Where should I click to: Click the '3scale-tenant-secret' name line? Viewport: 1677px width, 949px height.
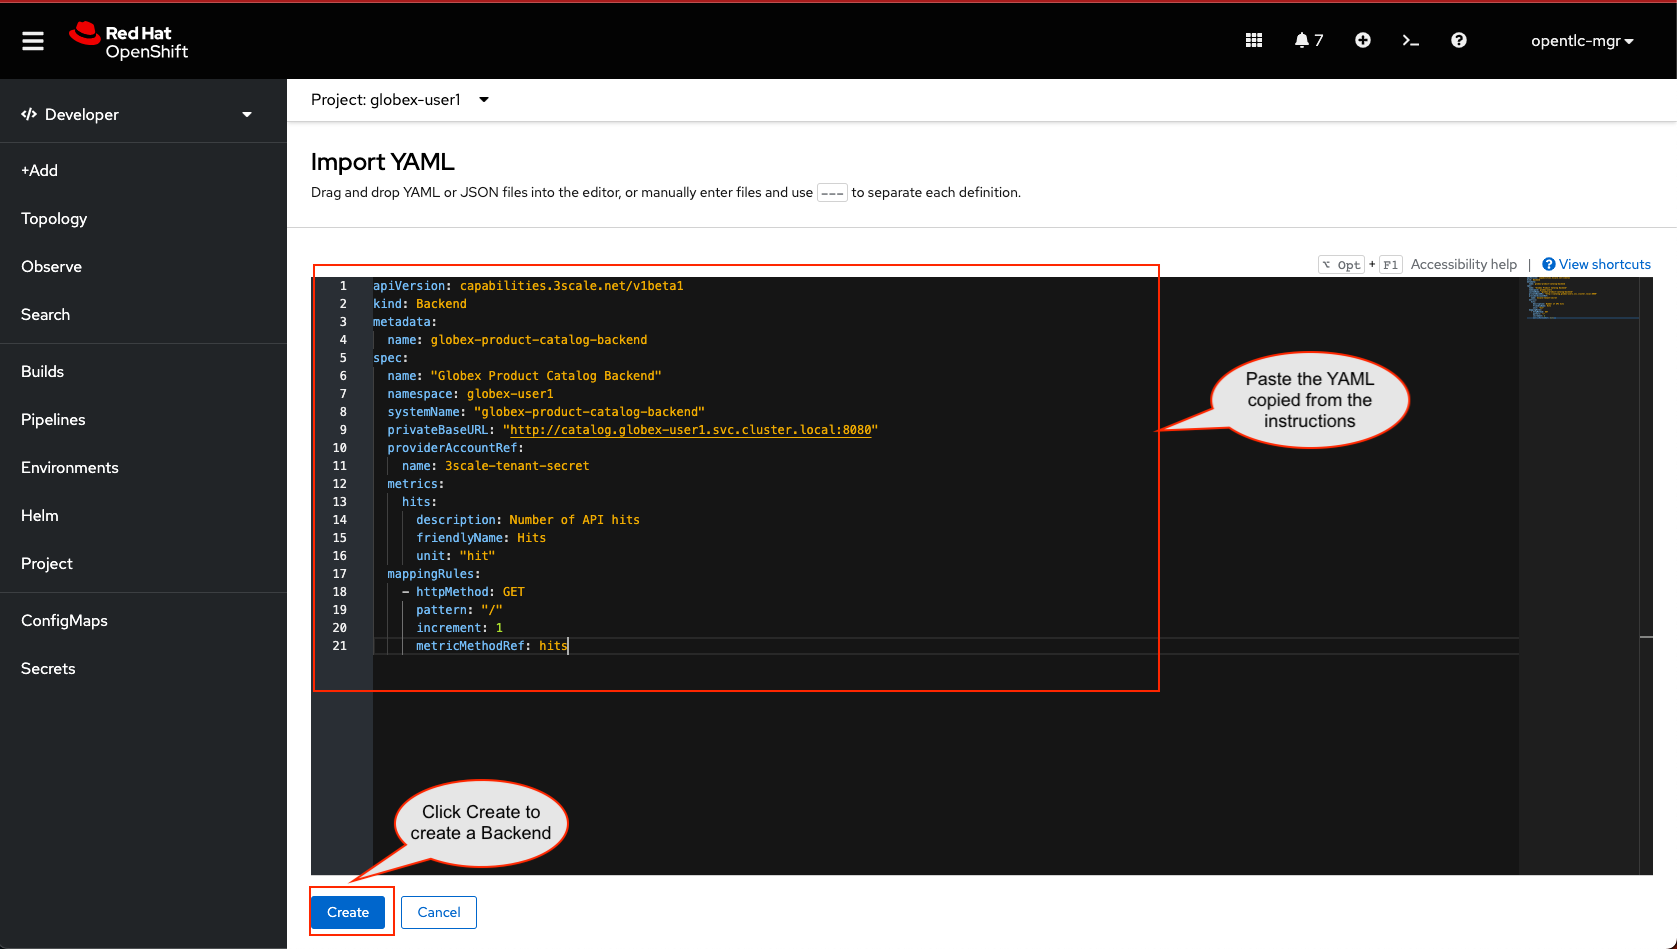(x=495, y=466)
